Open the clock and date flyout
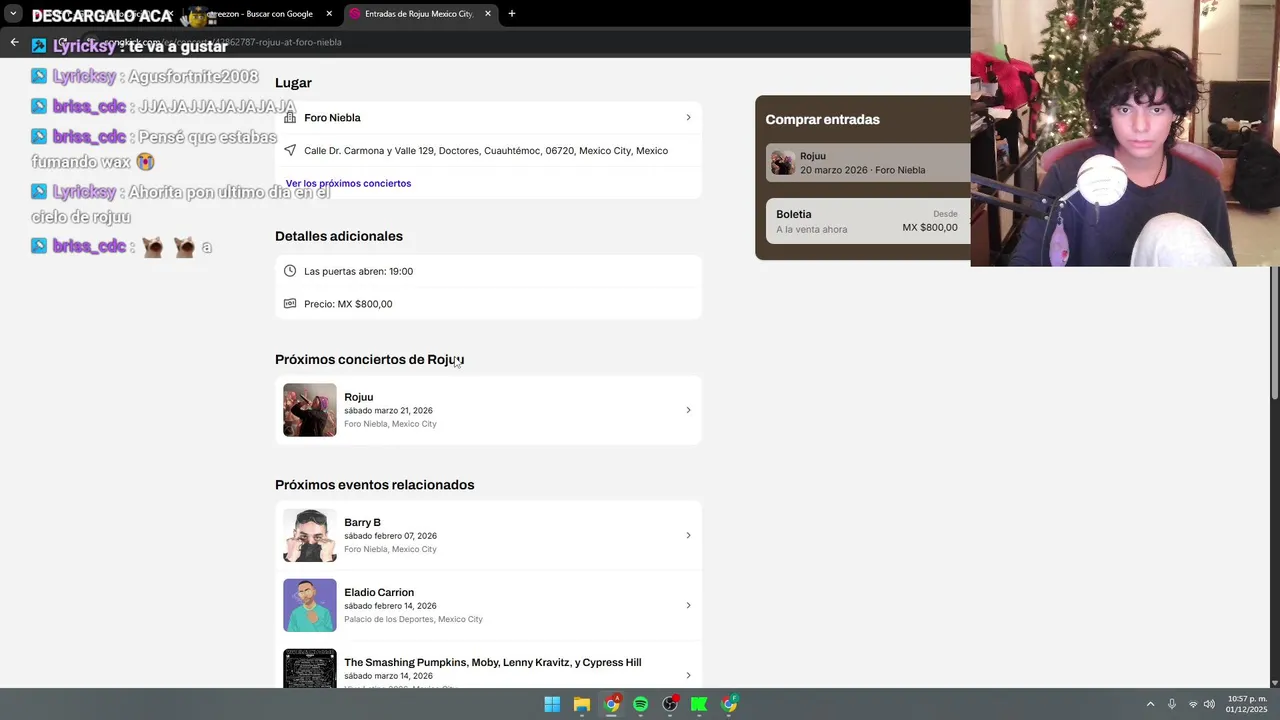 1247,704
